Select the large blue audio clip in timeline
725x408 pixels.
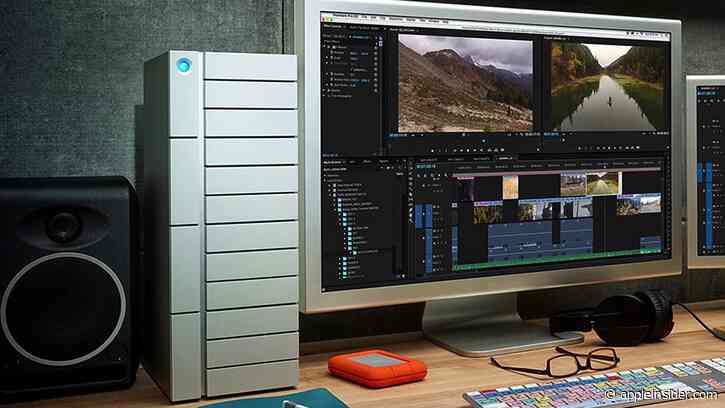pyautogui.click(x=520, y=241)
